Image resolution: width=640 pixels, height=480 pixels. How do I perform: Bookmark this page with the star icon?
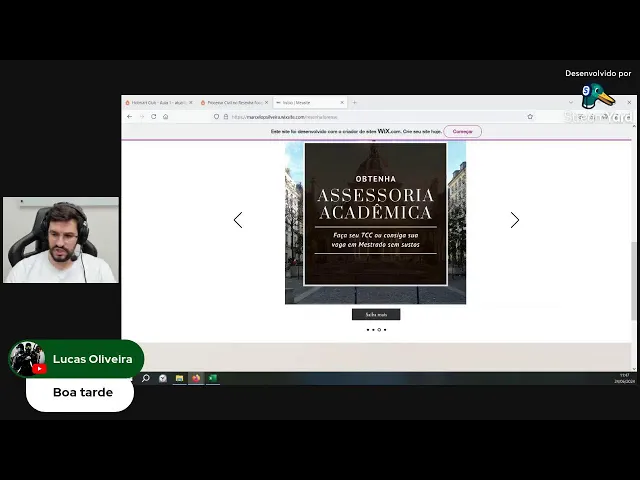click(530, 117)
